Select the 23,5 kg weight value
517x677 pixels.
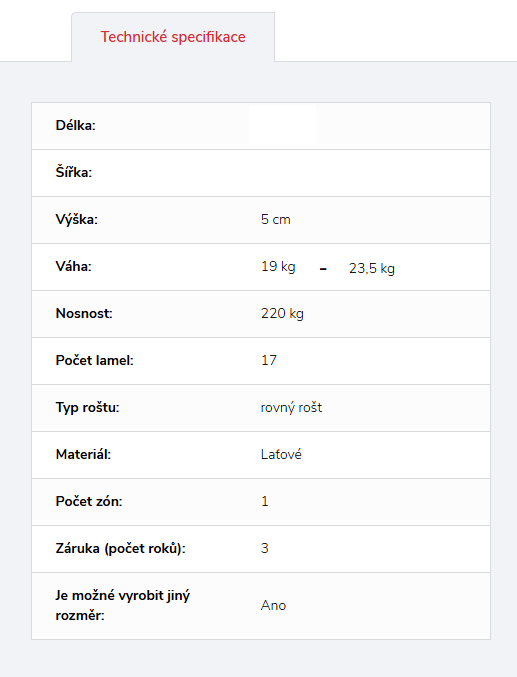coord(372,269)
